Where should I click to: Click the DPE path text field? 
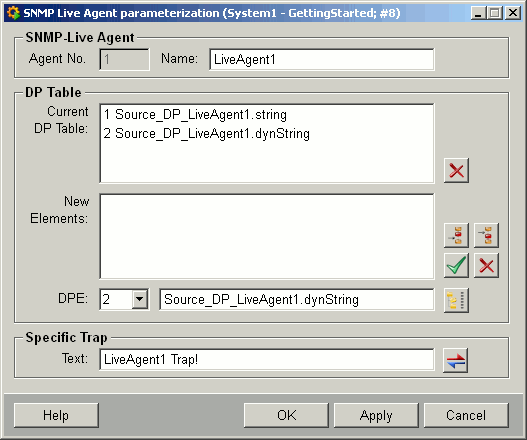297,299
